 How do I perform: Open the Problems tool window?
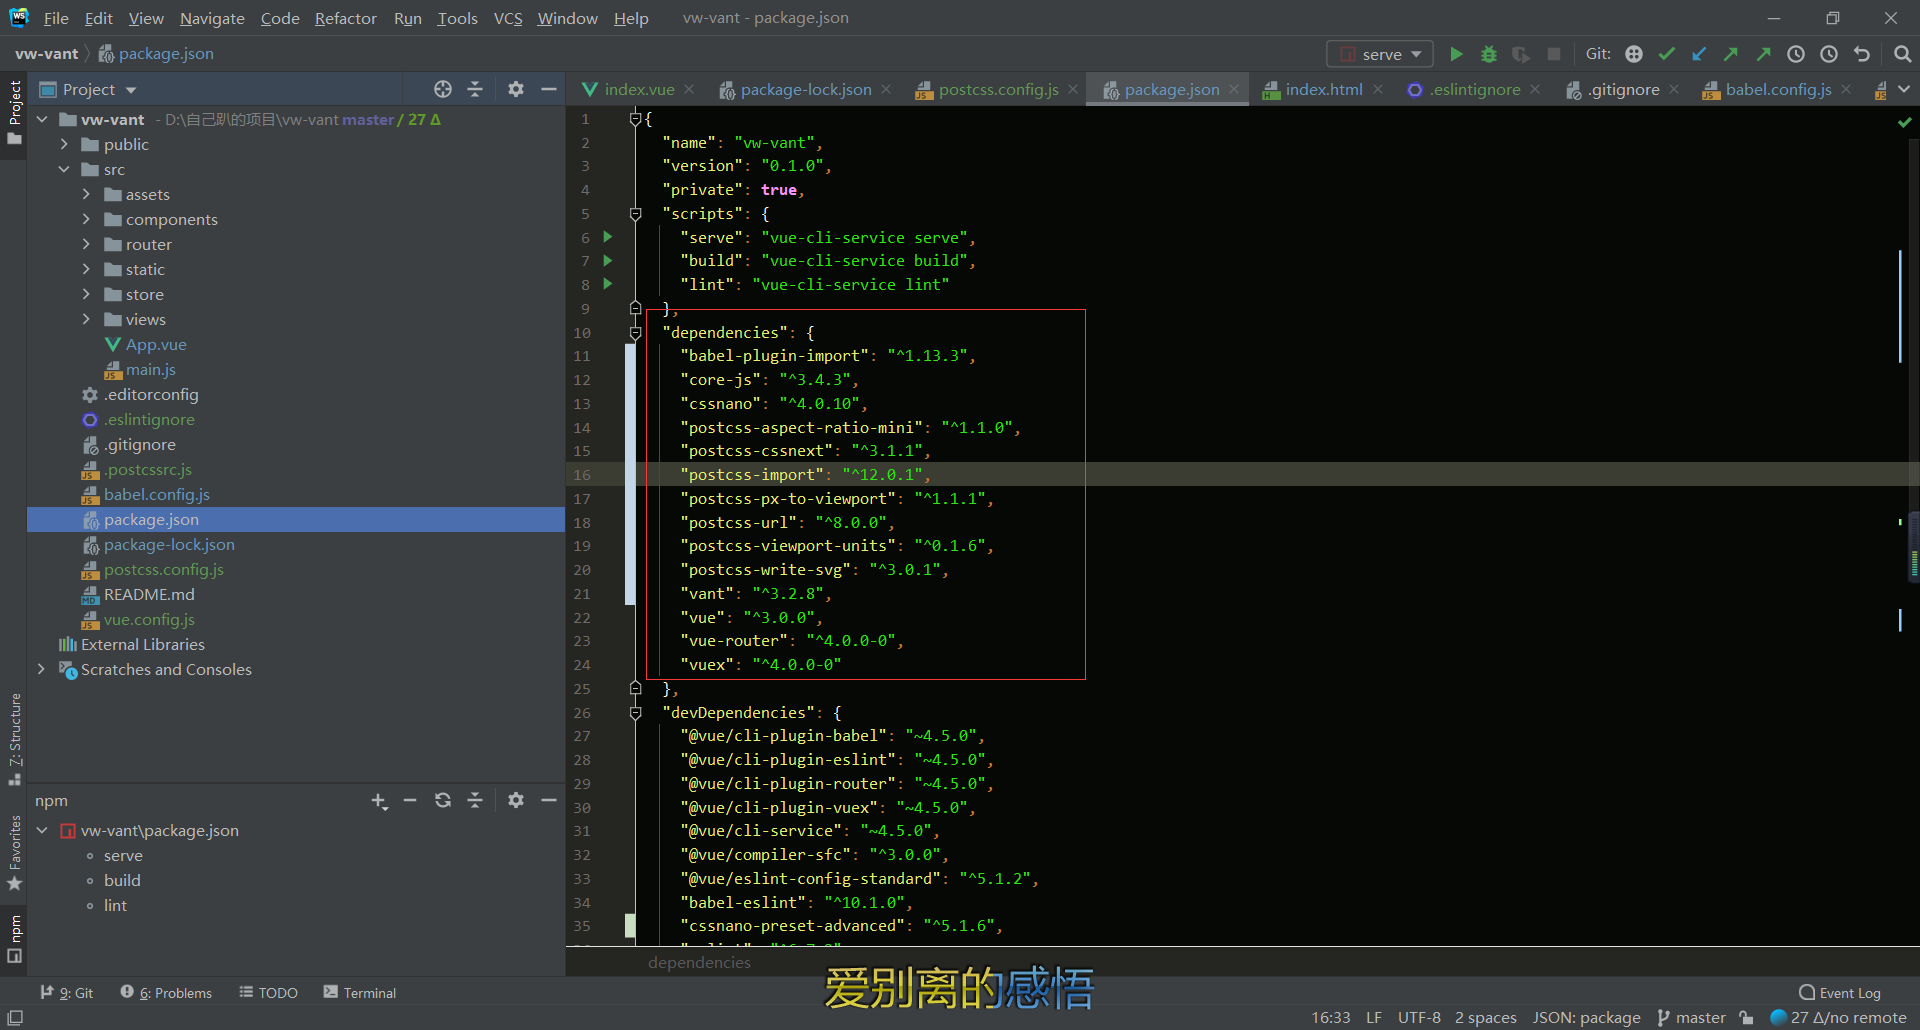point(166,992)
